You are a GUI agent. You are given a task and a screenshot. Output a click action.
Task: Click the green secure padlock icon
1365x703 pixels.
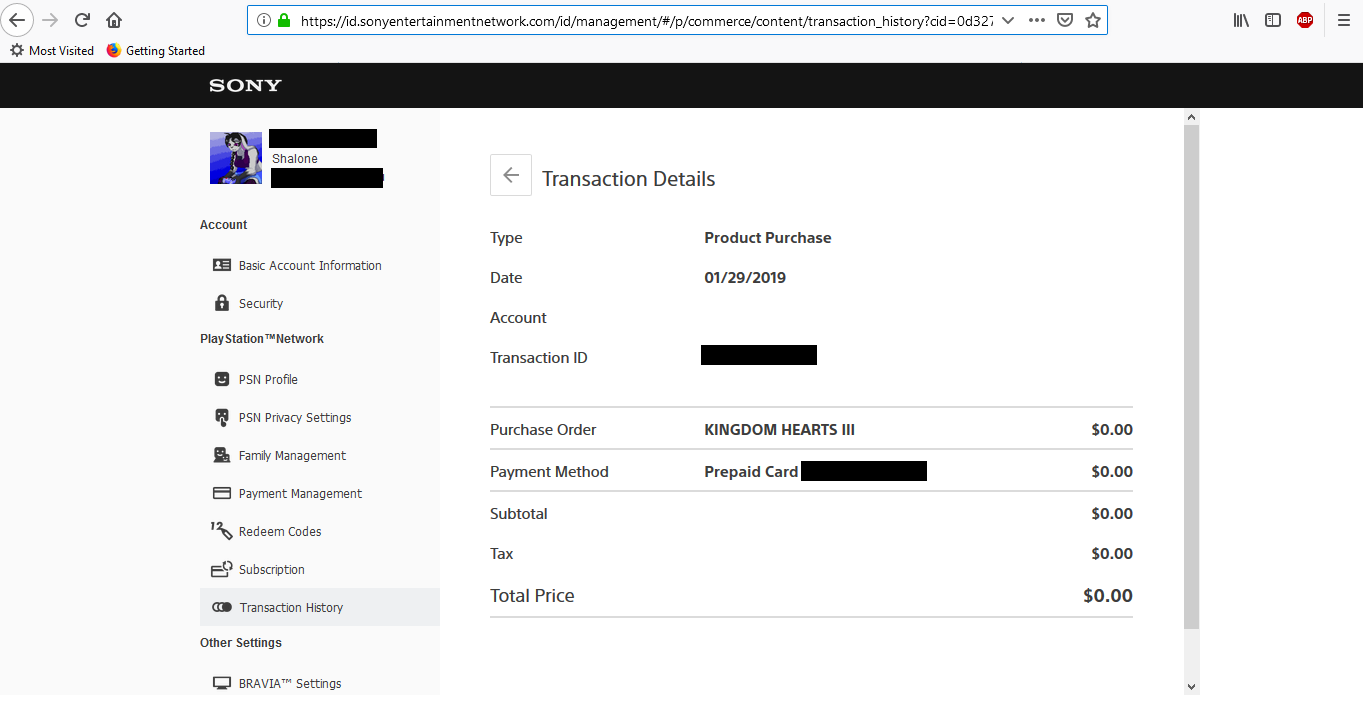point(284,20)
